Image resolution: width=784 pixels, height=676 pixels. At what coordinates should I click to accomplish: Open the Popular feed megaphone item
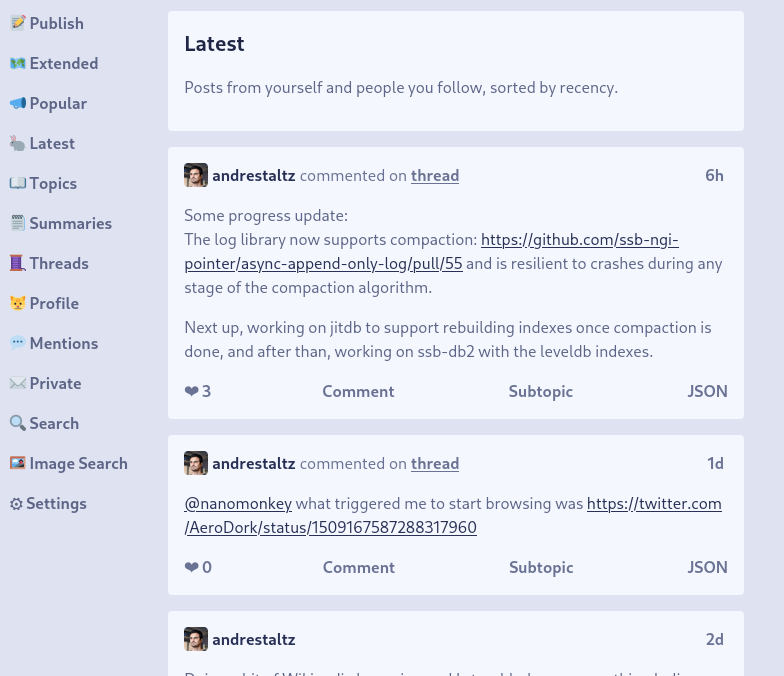[48, 103]
